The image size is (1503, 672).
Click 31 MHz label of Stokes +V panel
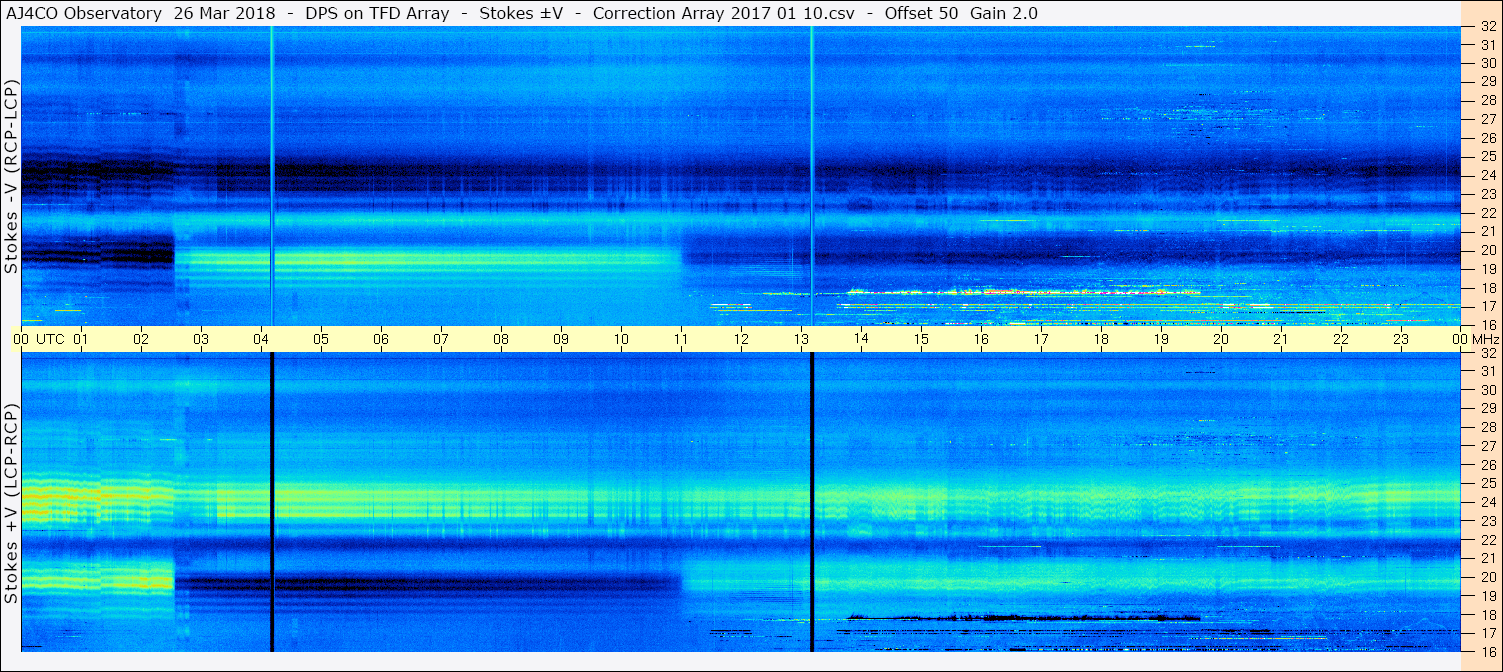pyautogui.click(x=1487, y=371)
